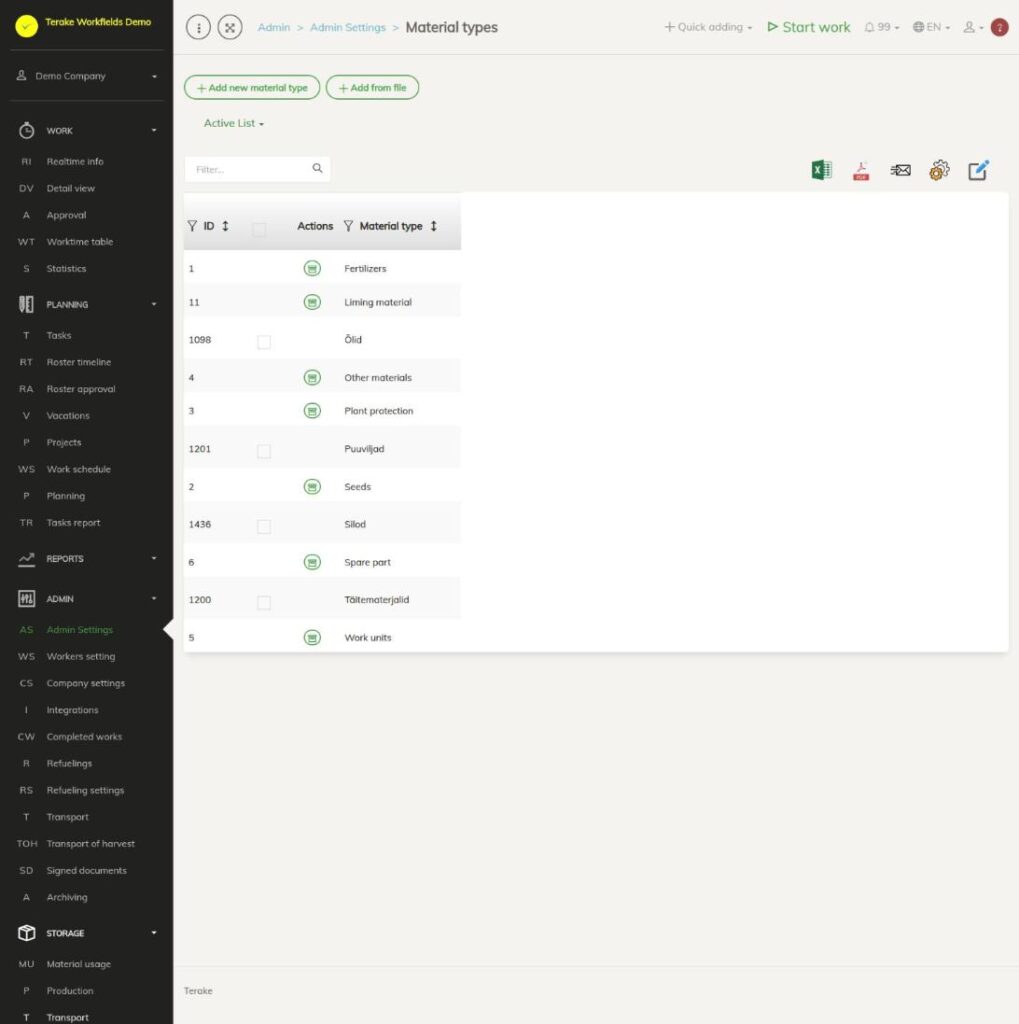Sort by Material type column arrows
1019x1024 pixels.
click(434, 226)
